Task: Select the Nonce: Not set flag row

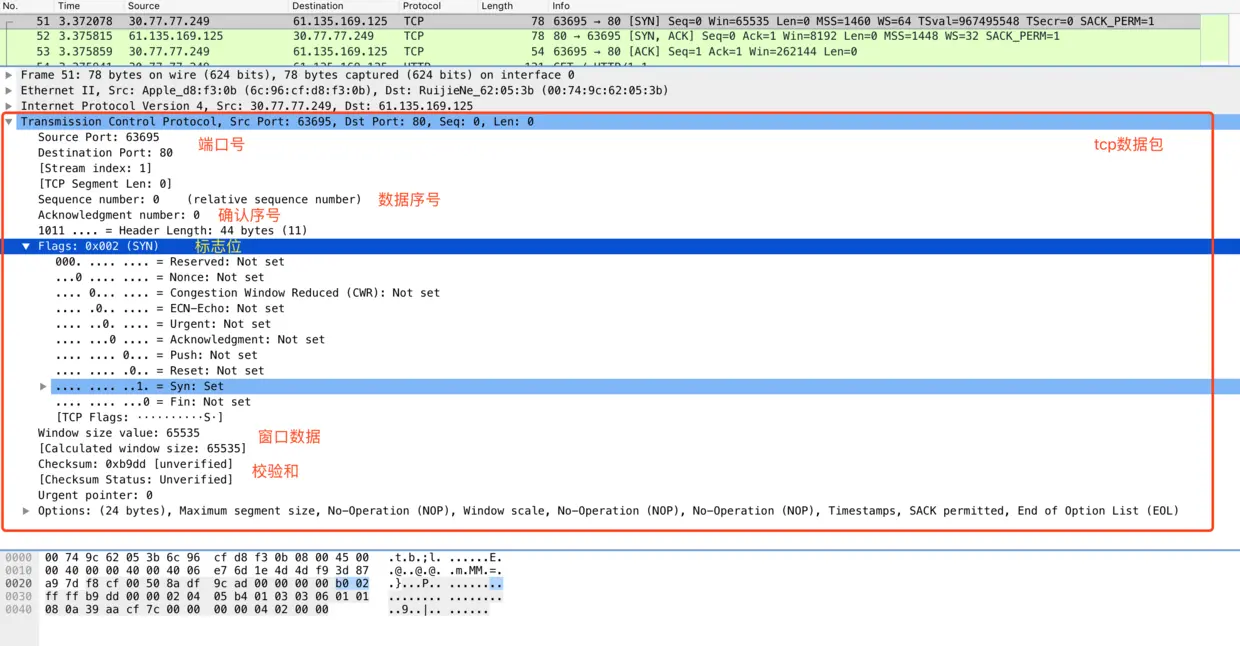Action: [160, 277]
